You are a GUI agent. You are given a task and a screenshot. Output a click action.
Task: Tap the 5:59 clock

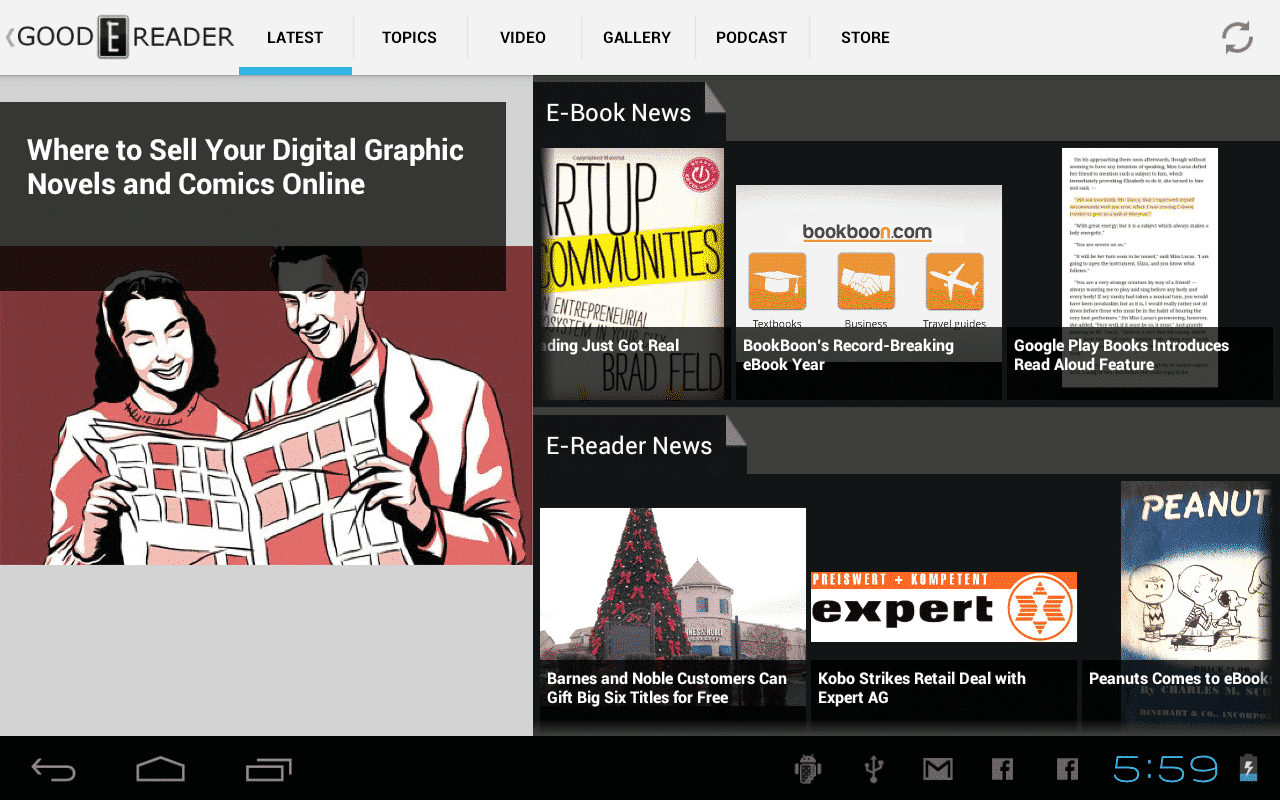(x=1166, y=768)
